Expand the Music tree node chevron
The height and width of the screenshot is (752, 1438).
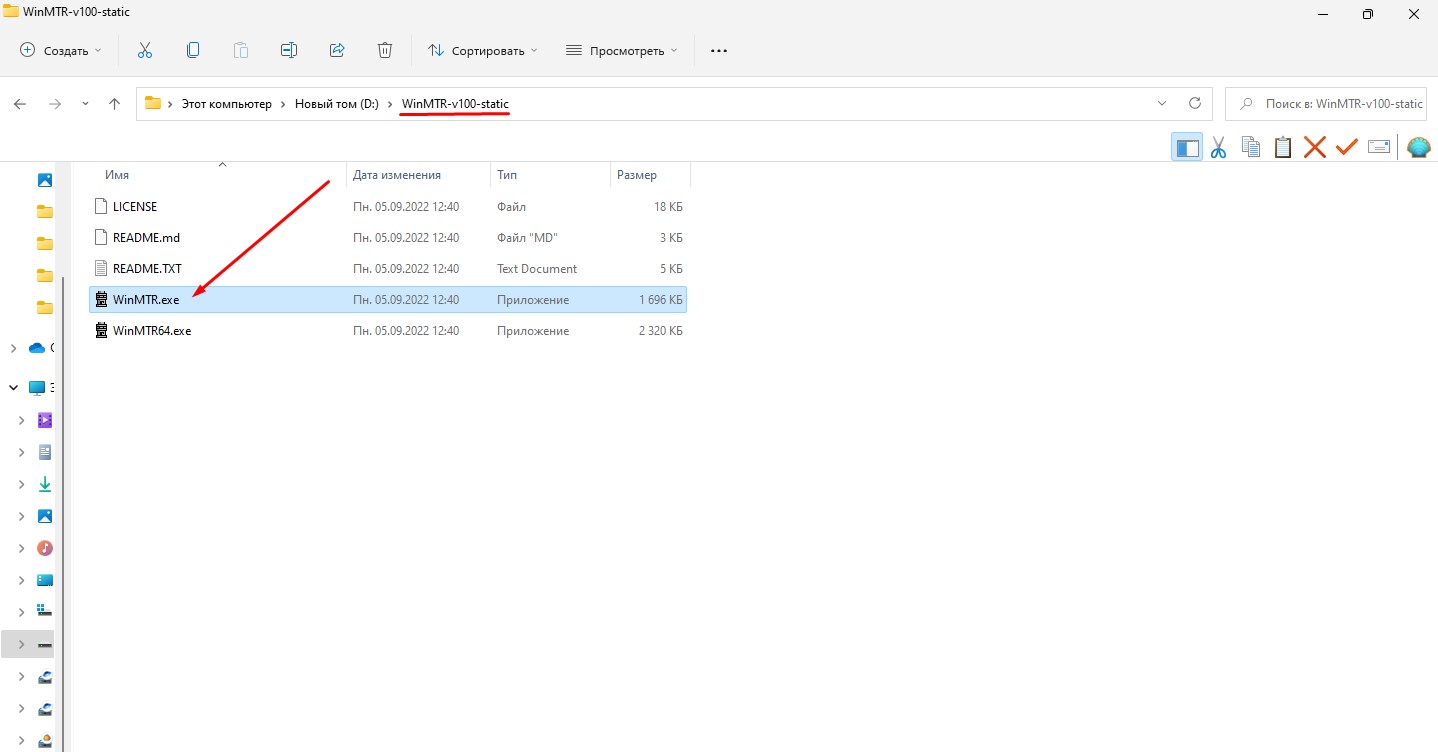click(21, 548)
